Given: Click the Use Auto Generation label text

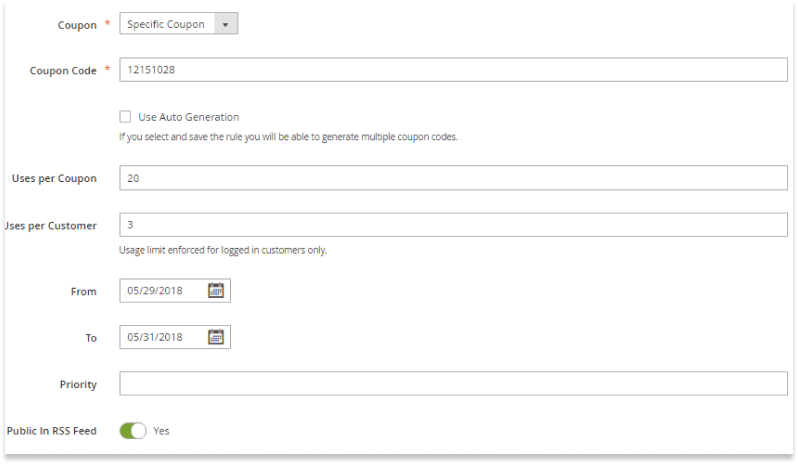Looking at the screenshot, I should tap(189, 117).
